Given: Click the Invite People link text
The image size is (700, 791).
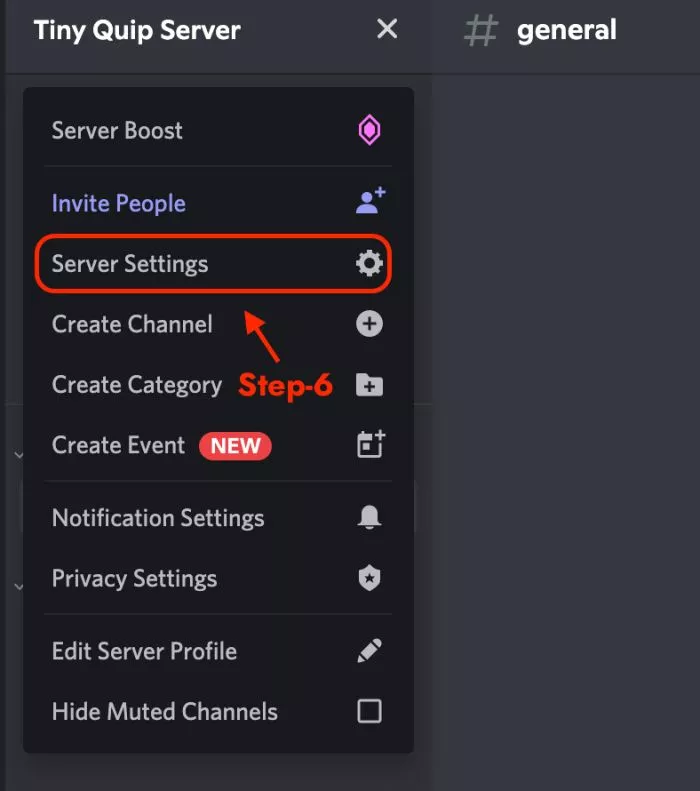Looking at the screenshot, I should coord(119,204).
